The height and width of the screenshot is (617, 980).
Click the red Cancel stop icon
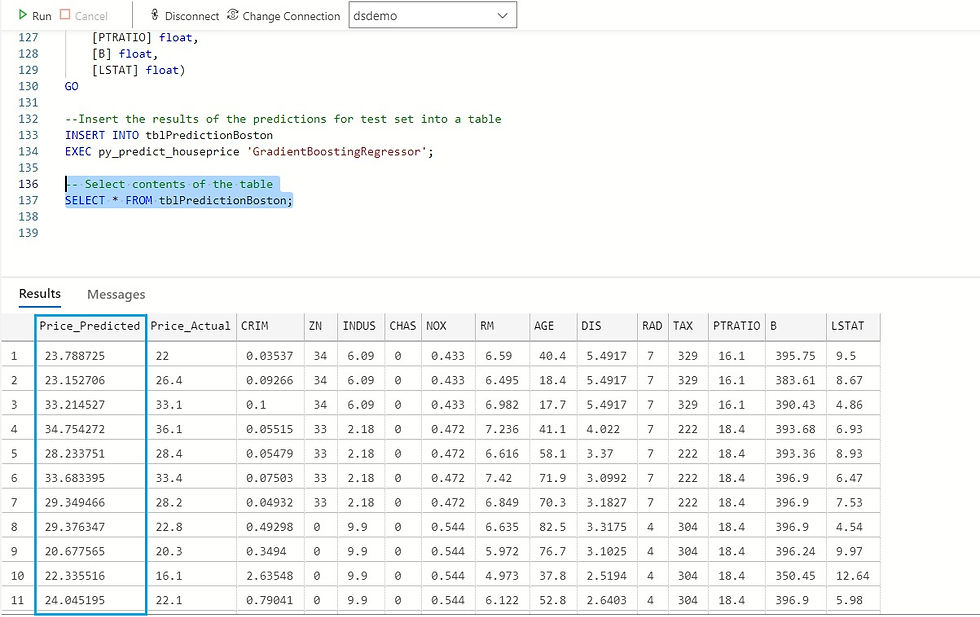pos(65,14)
